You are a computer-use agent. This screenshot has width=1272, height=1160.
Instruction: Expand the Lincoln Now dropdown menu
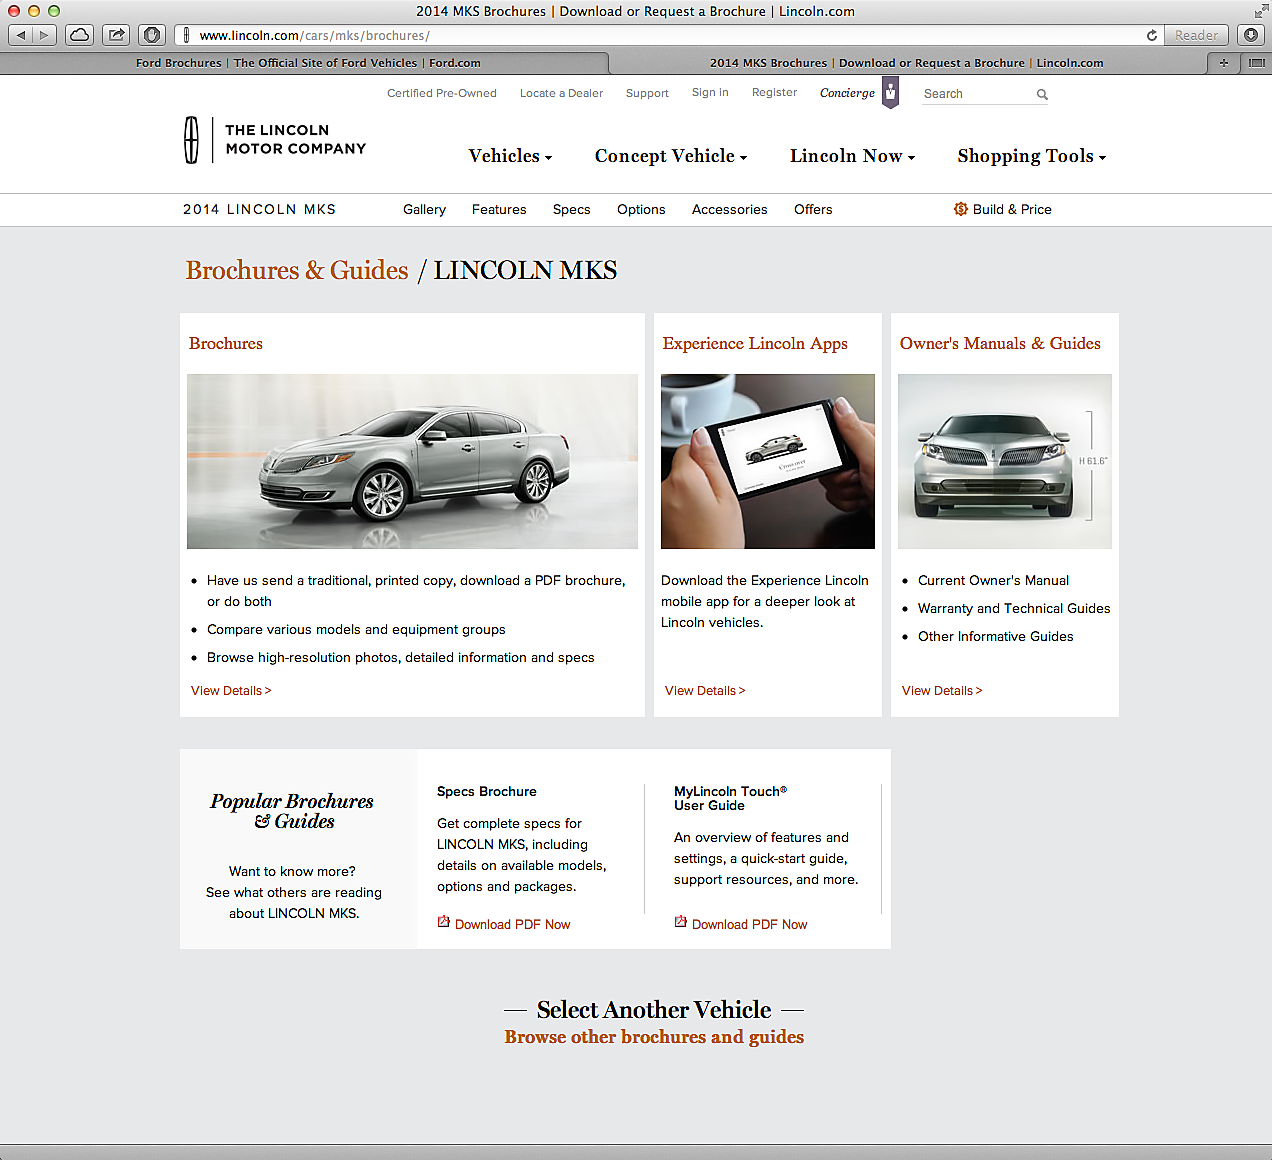click(852, 156)
